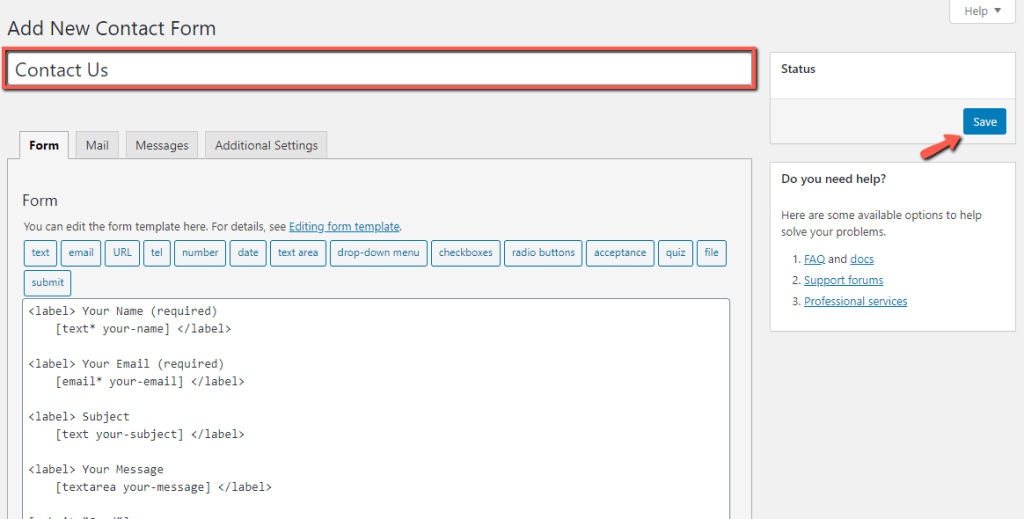Image resolution: width=1024 pixels, height=519 pixels.
Task: Insert a tel tag
Action: pyautogui.click(x=157, y=253)
